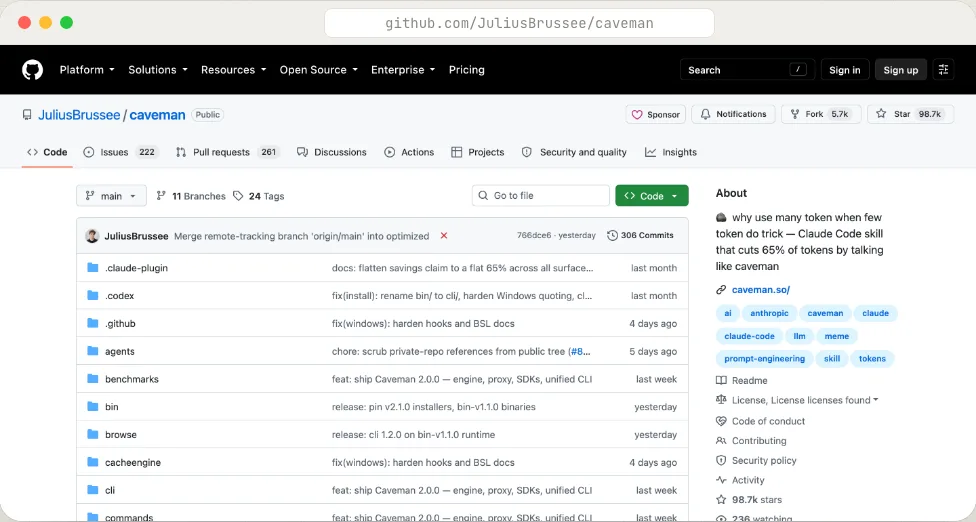Open the Pricing link
This screenshot has height=522, width=976.
coord(467,70)
